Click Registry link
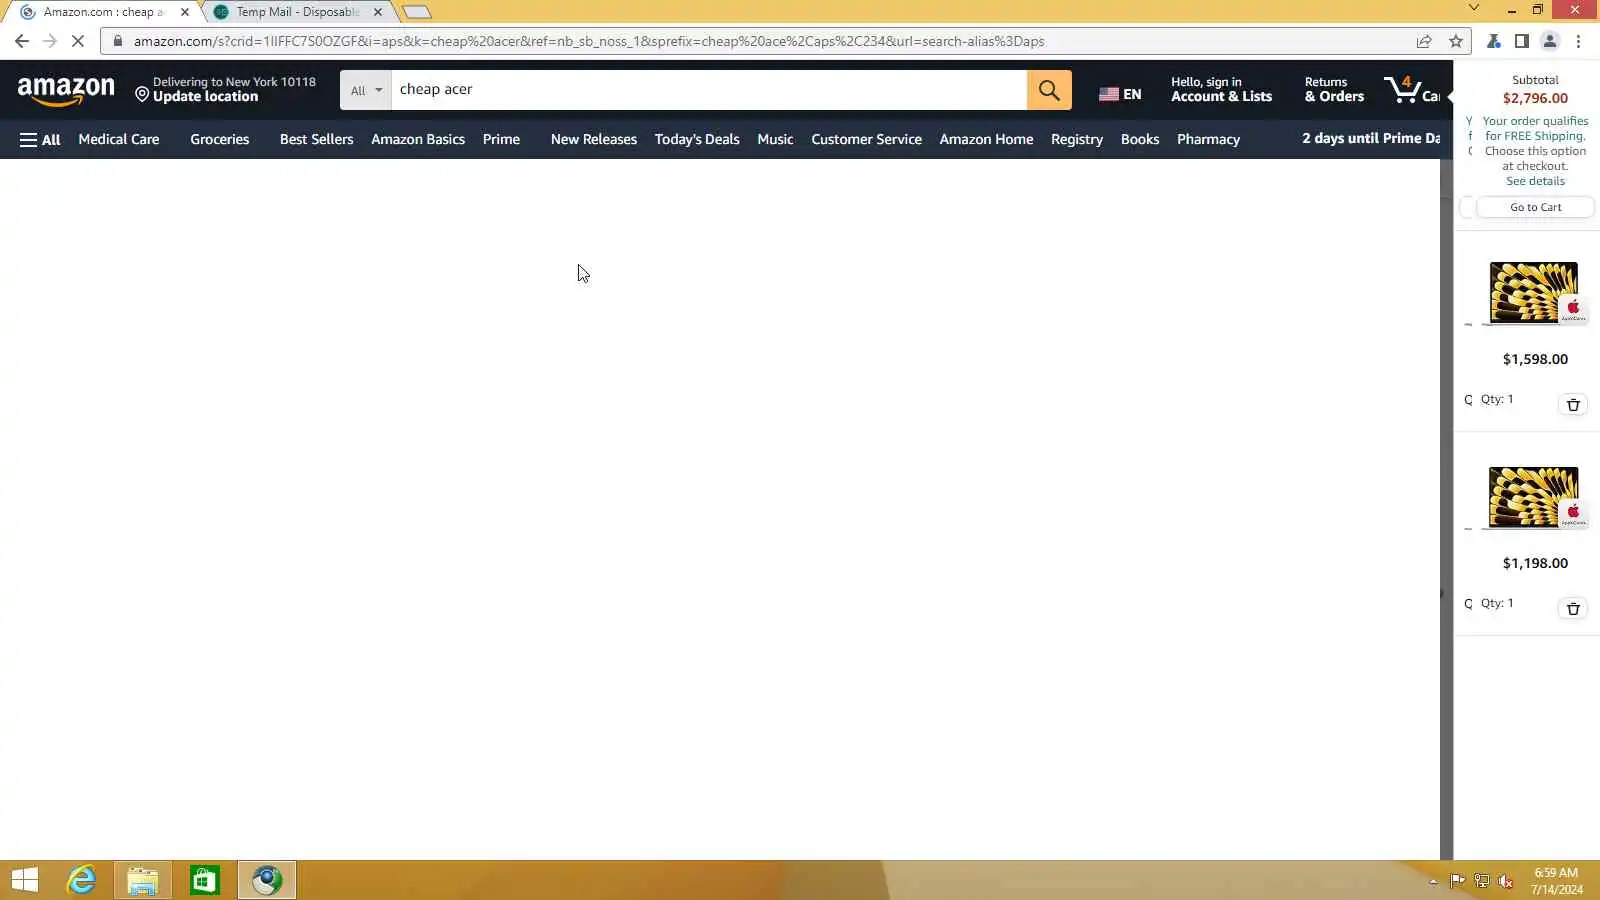 tap(1076, 139)
